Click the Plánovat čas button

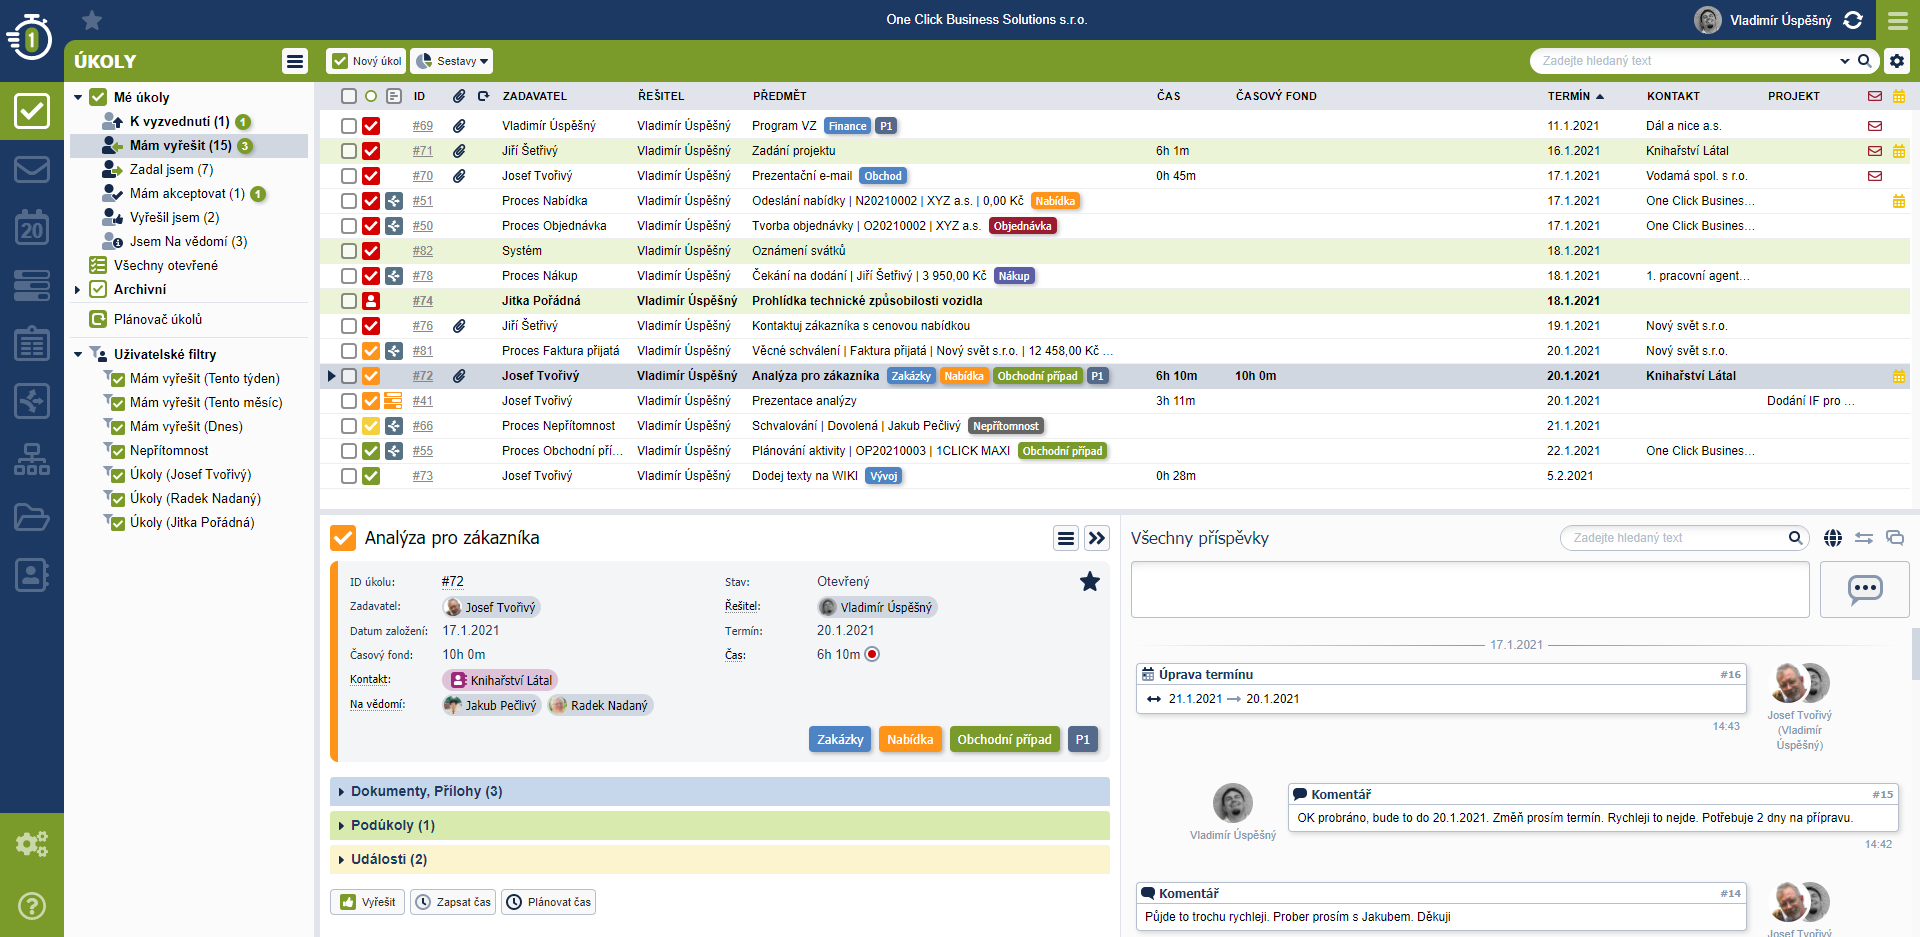click(549, 902)
